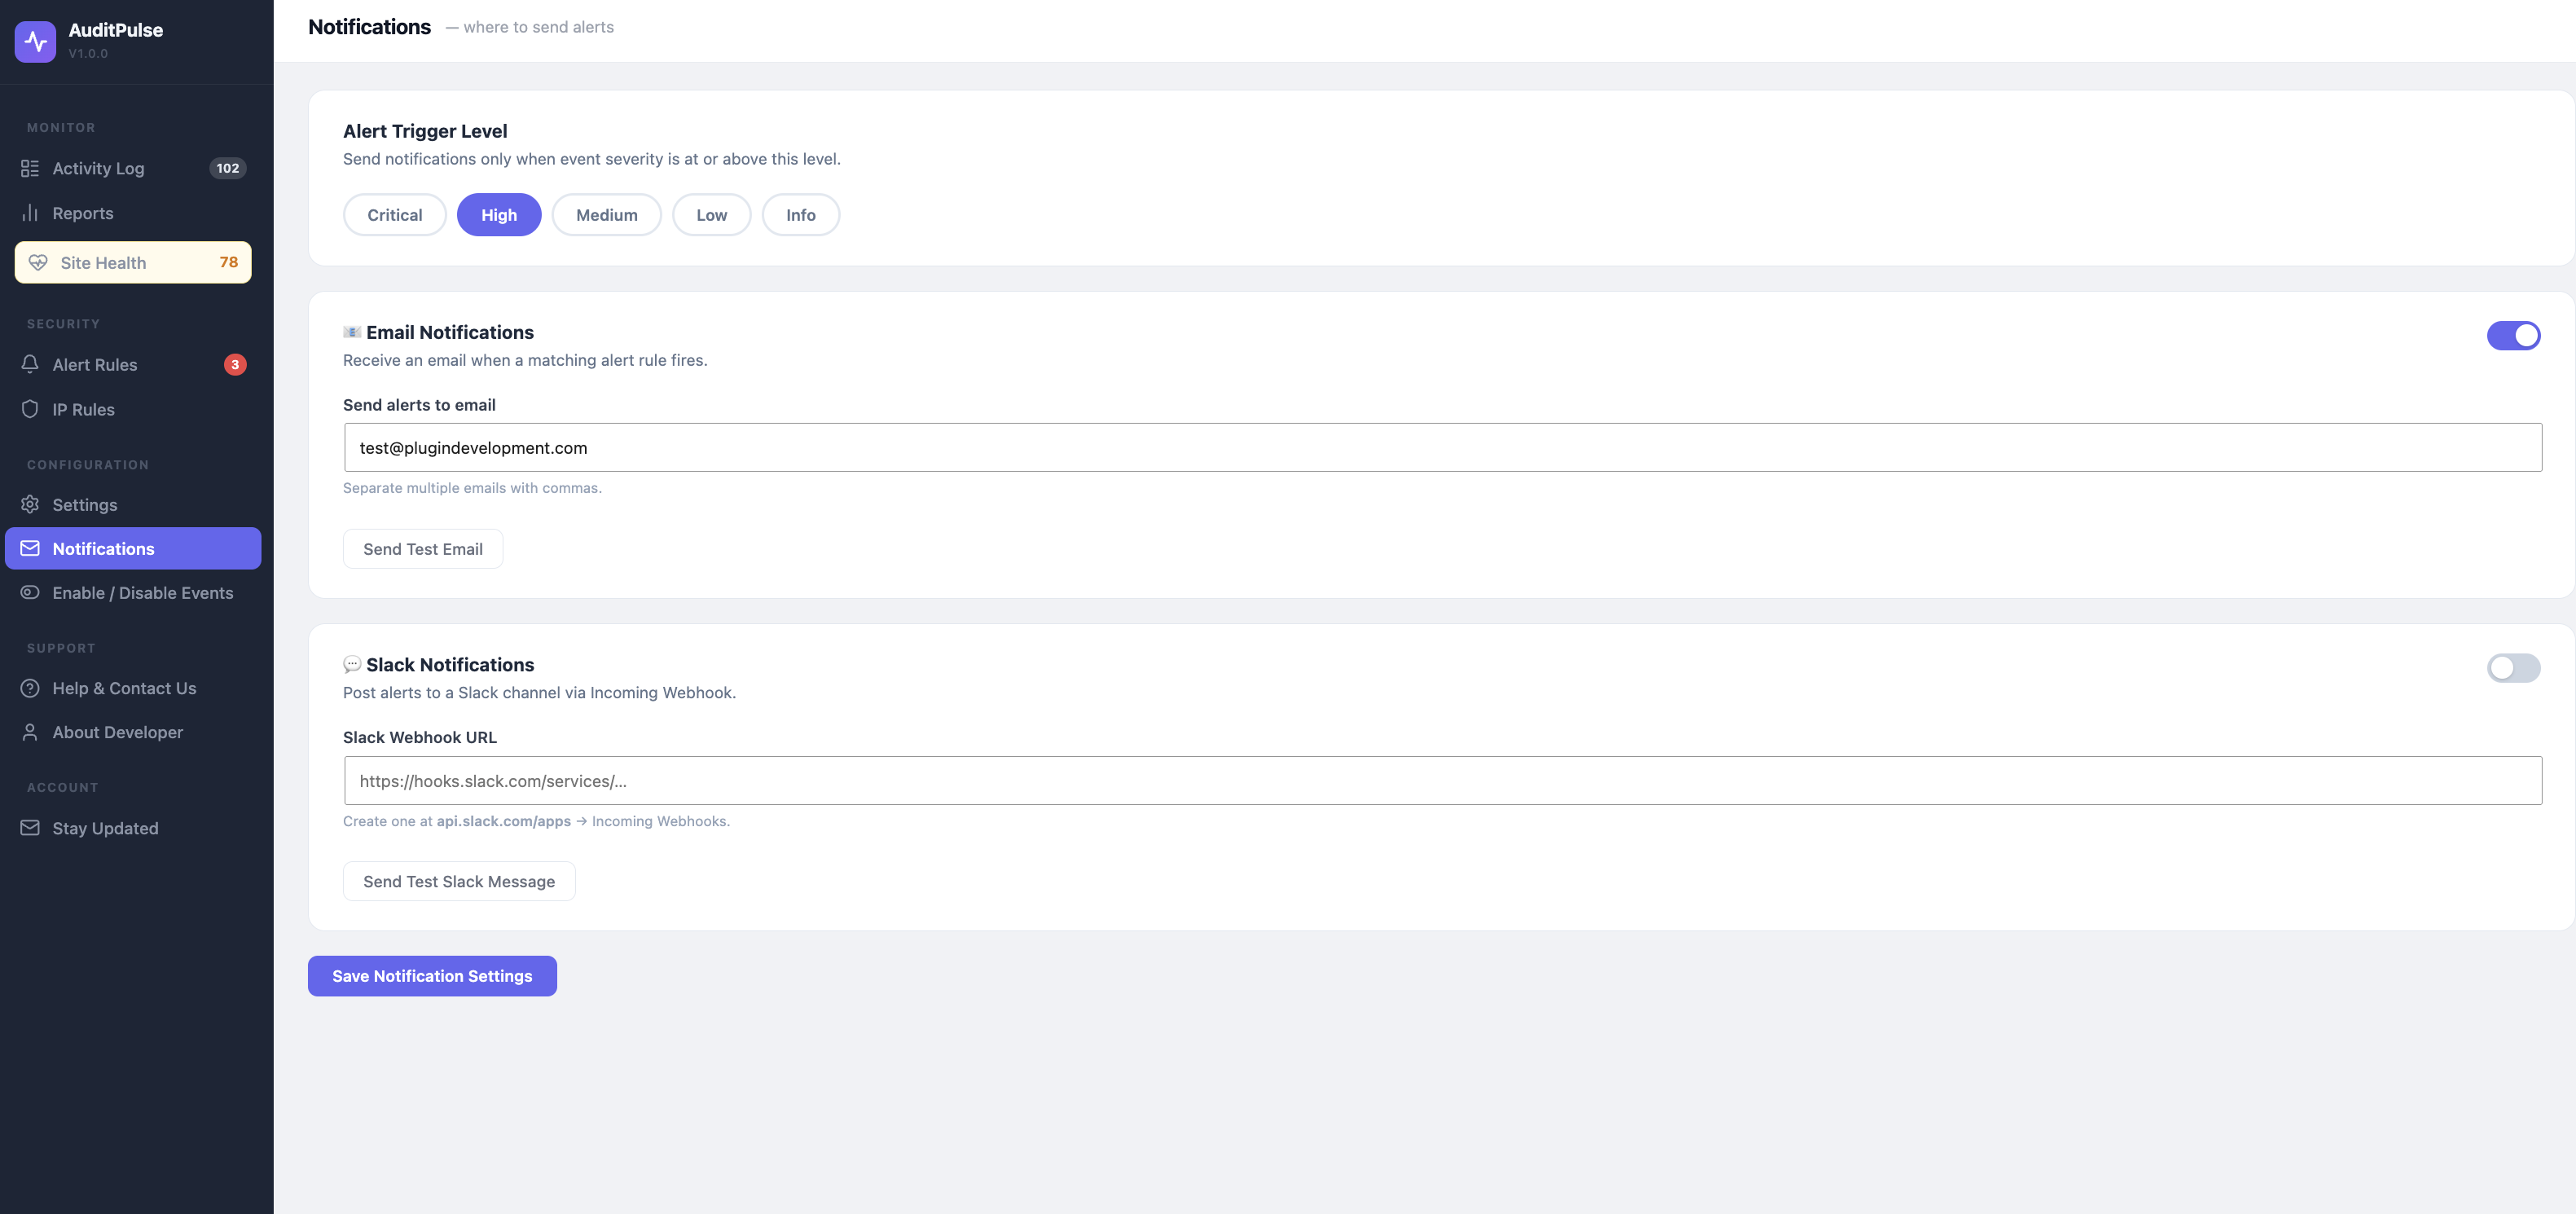The width and height of the screenshot is (2576, 1214).
Task: Click Send Test Email button
Action: click(423, 549)
